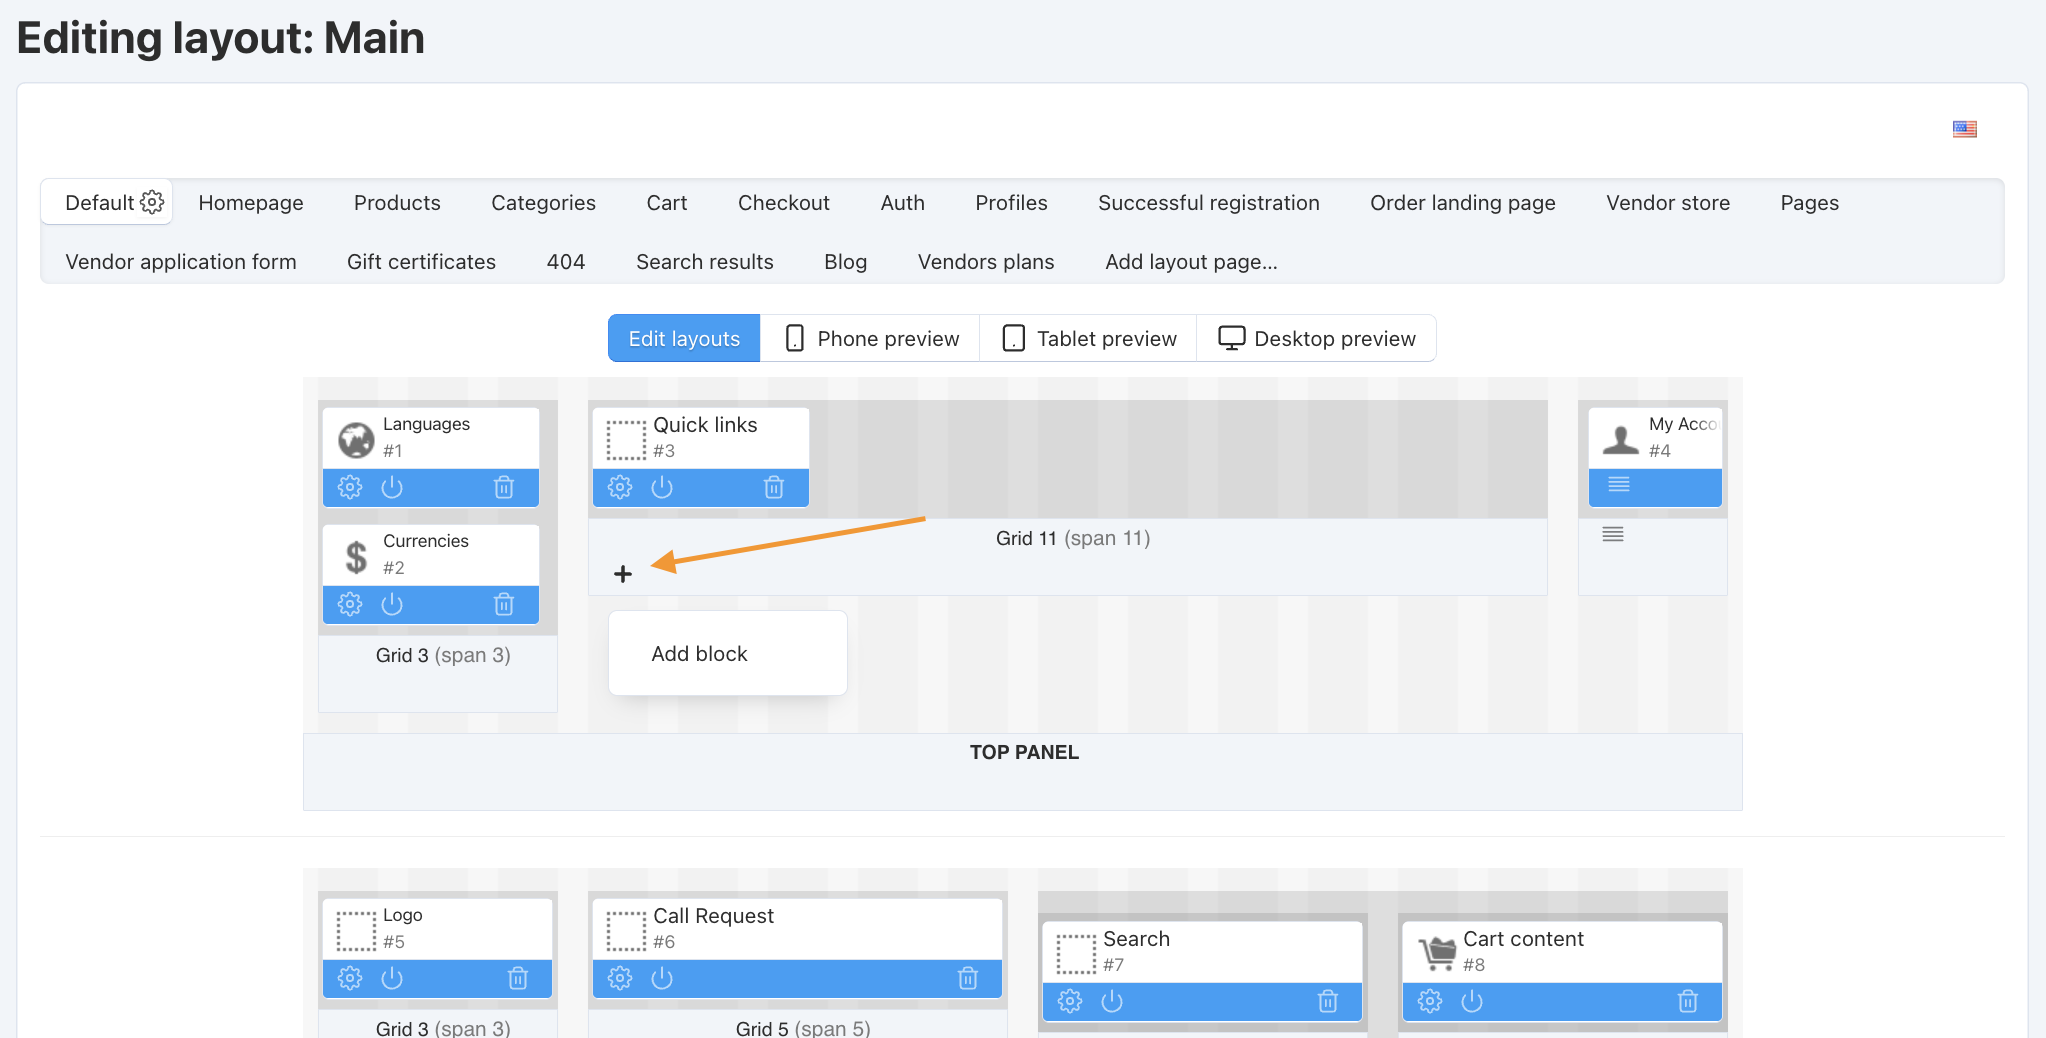Choose Add block from the popup
Image resolution: width=2046 pixels, height=1038 pixels.
pyautogui.click(x=699, y=654)
